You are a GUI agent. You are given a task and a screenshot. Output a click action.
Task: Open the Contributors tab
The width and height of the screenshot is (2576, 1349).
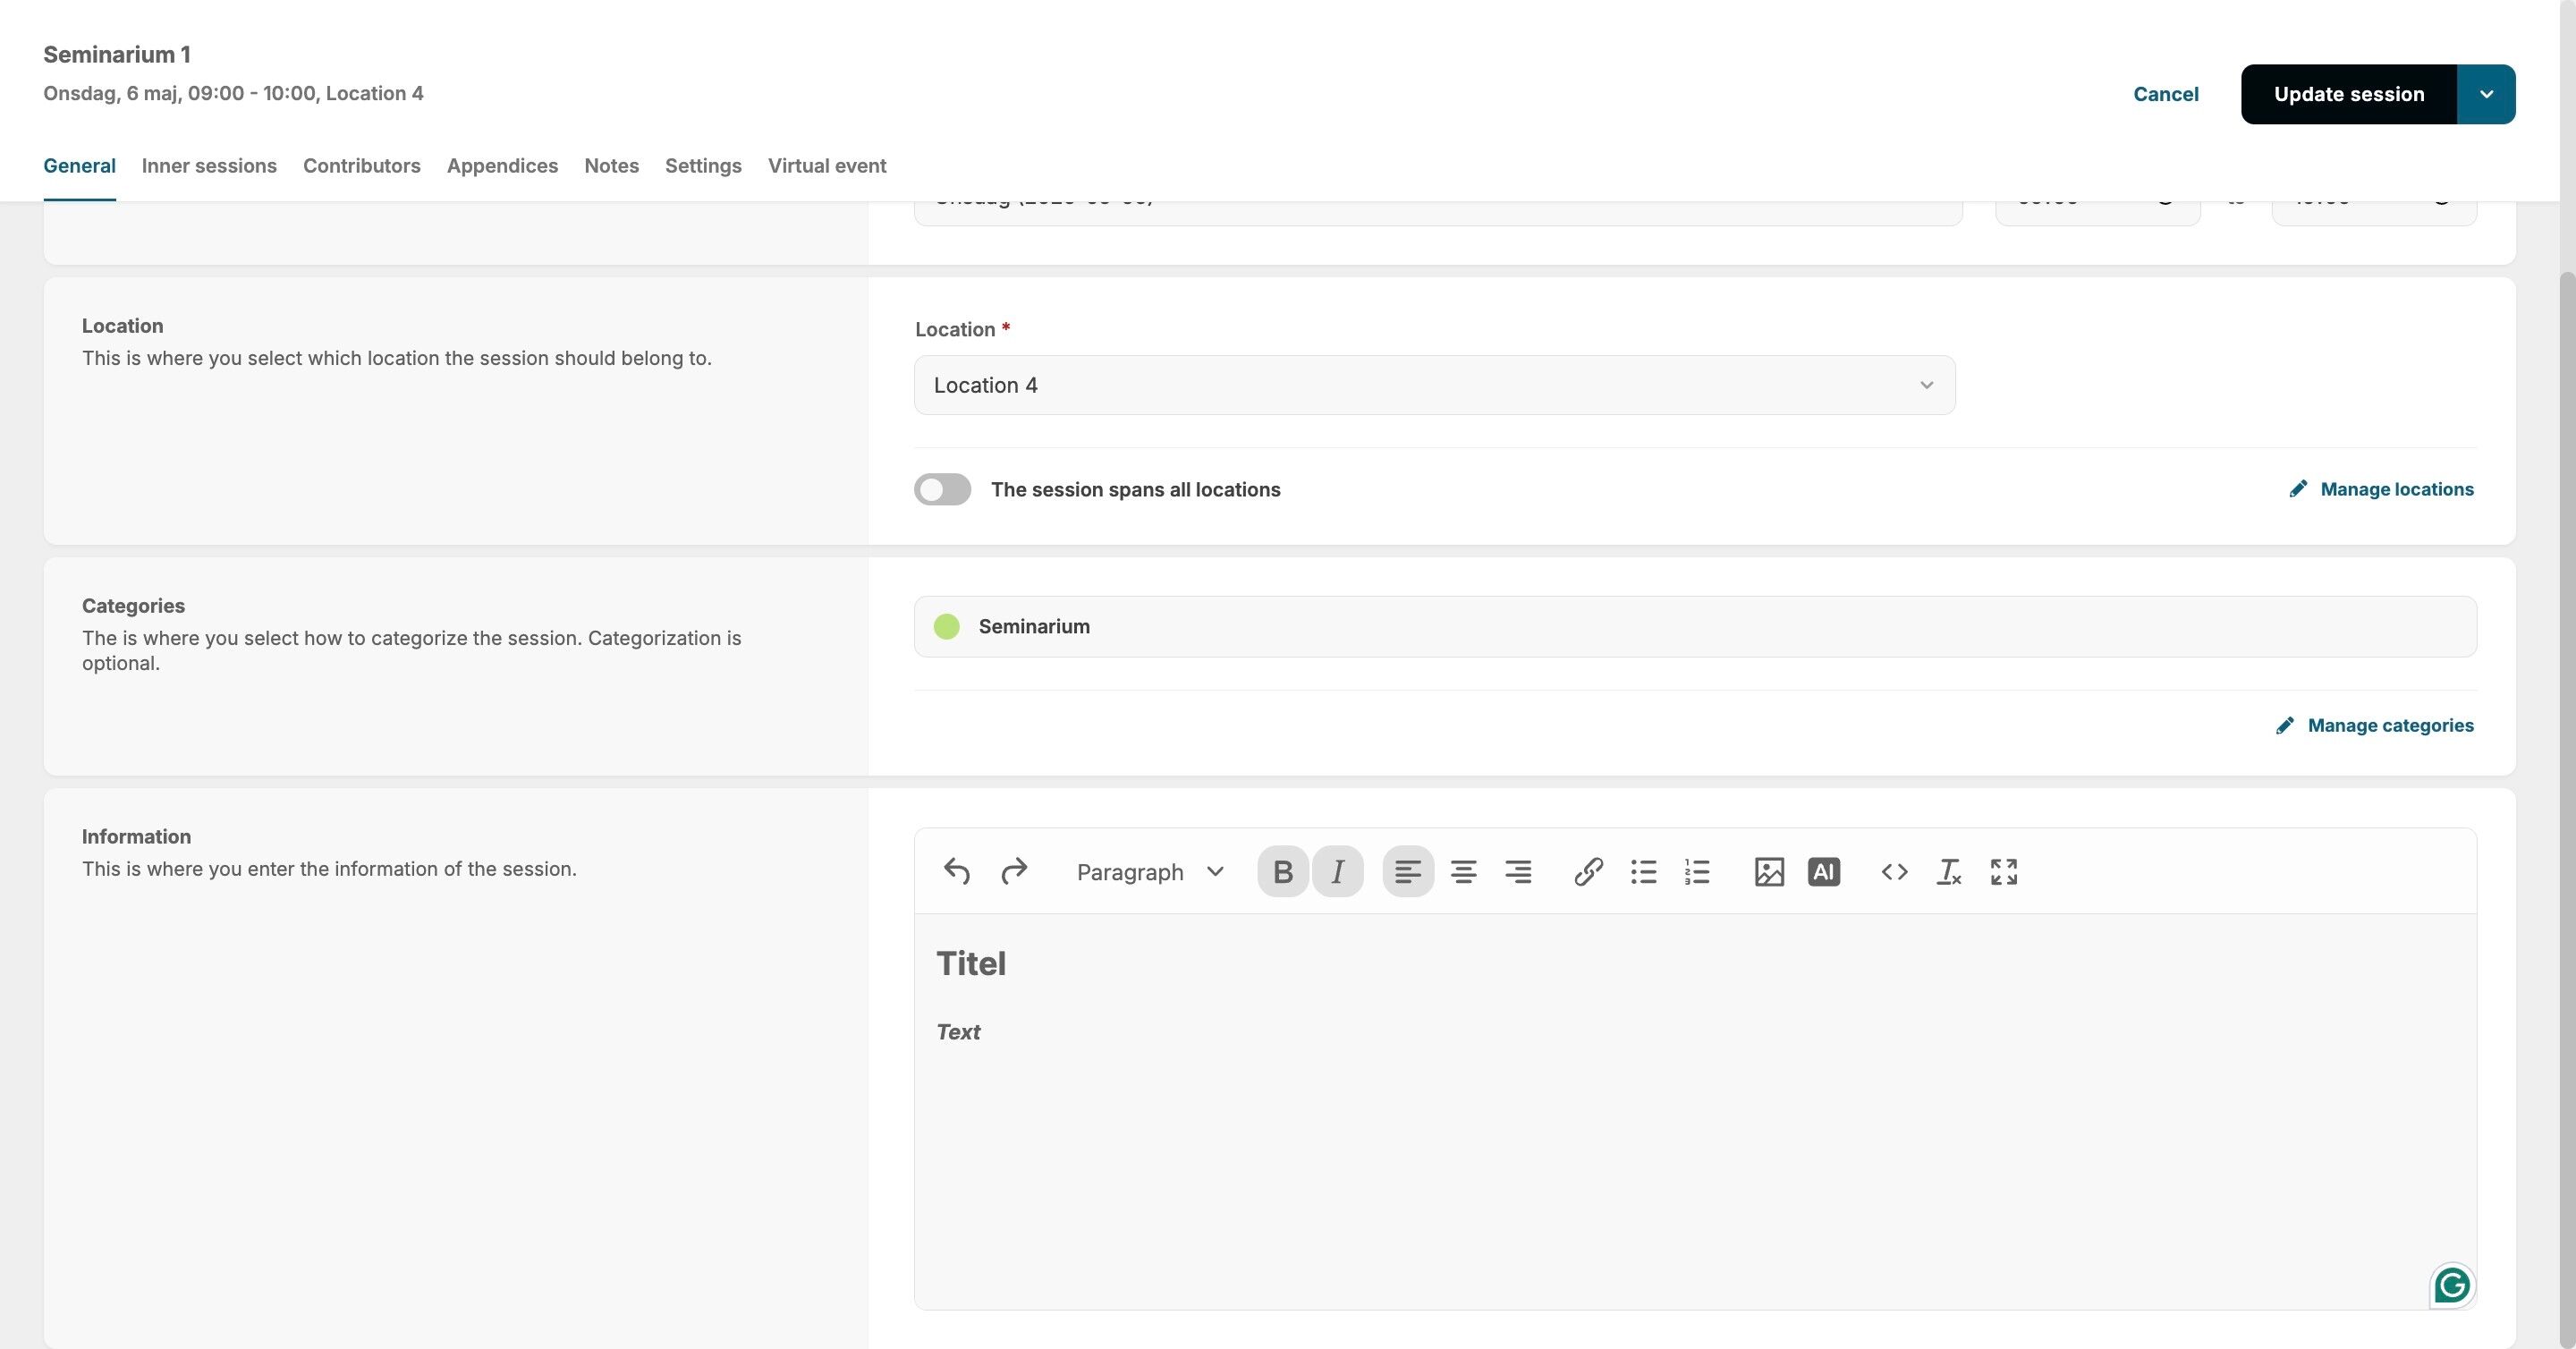[x=361, y=166]
